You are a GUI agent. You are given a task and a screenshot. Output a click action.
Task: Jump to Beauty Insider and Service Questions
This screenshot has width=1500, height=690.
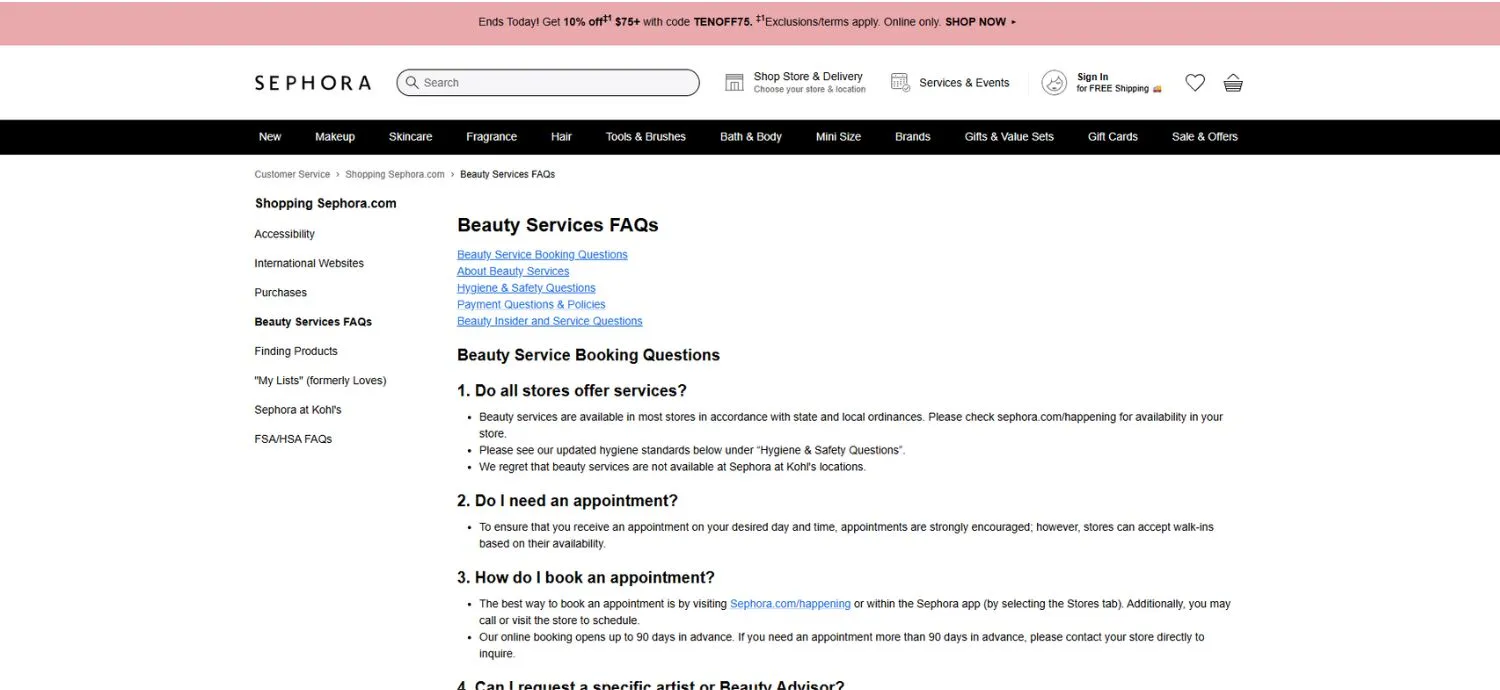(x=549, y=321)
